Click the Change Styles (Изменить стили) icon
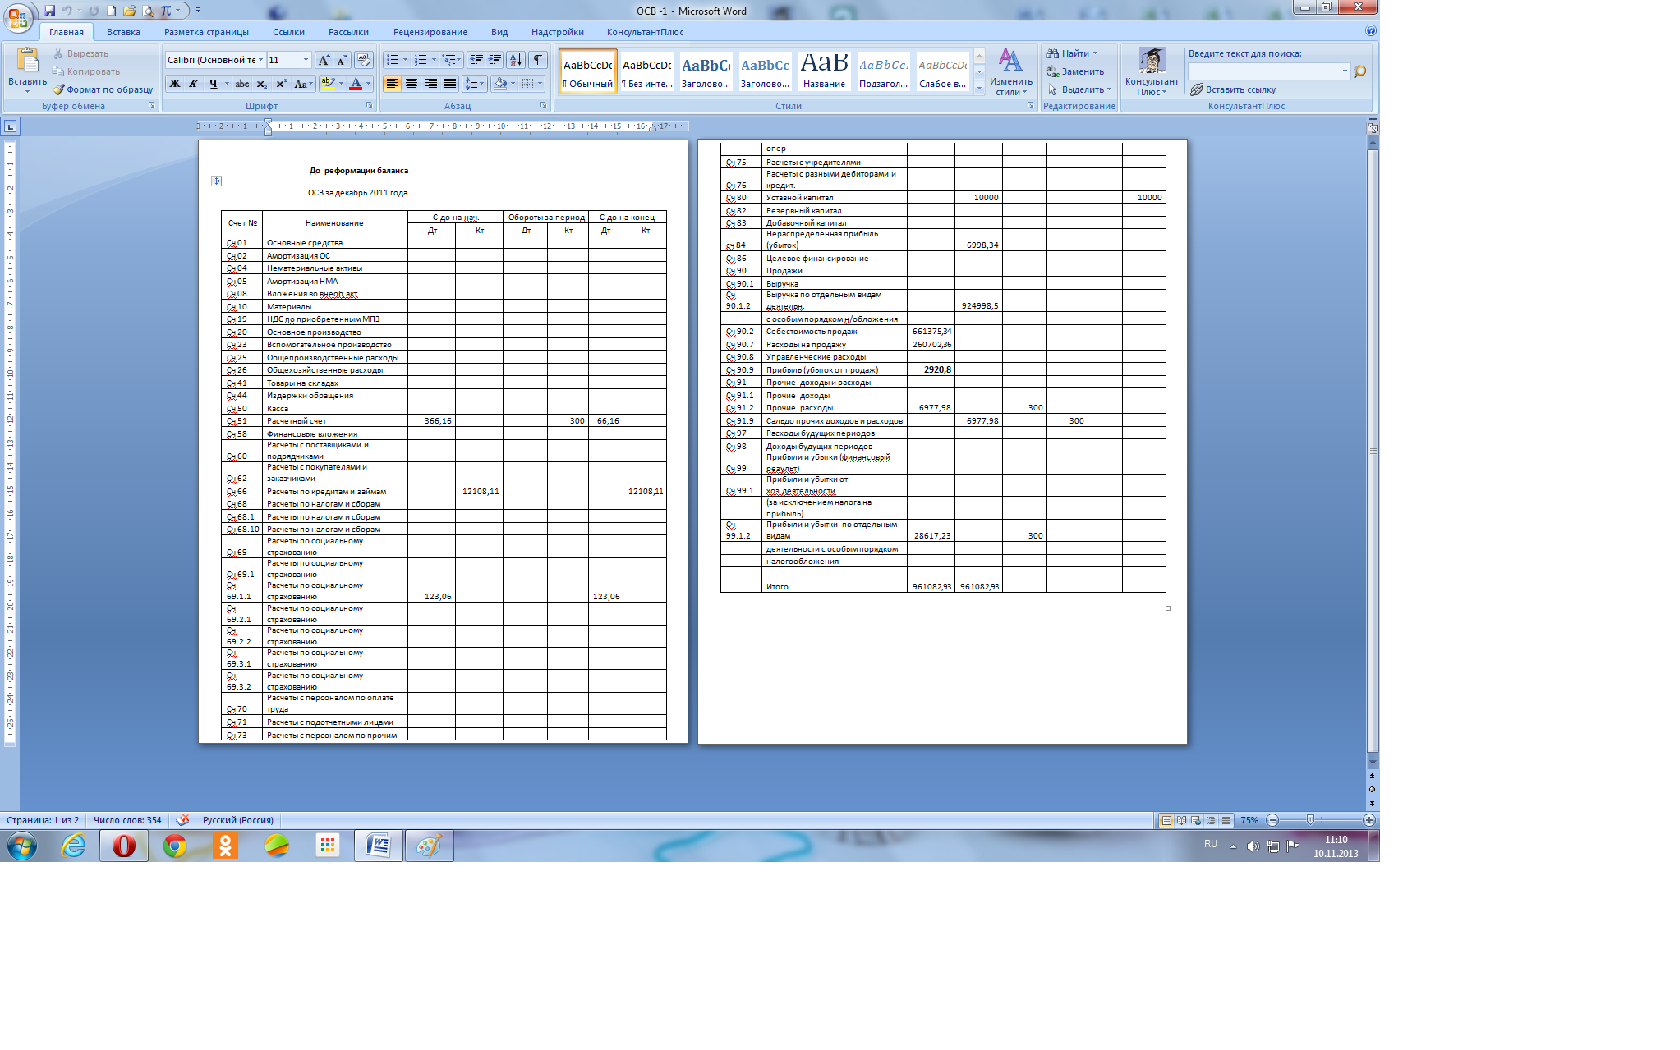Viewport: 1680px width, 1050px height. 1011,72
